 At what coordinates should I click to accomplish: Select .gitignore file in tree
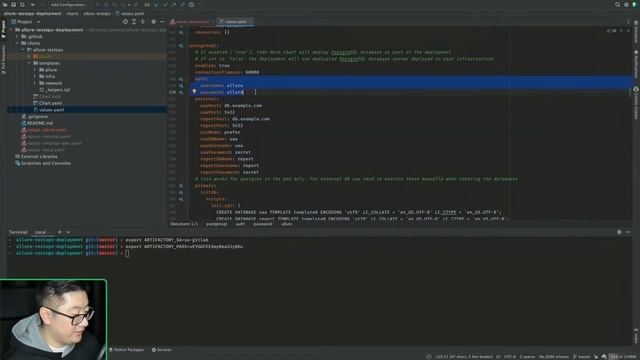(x=35, y=116)
